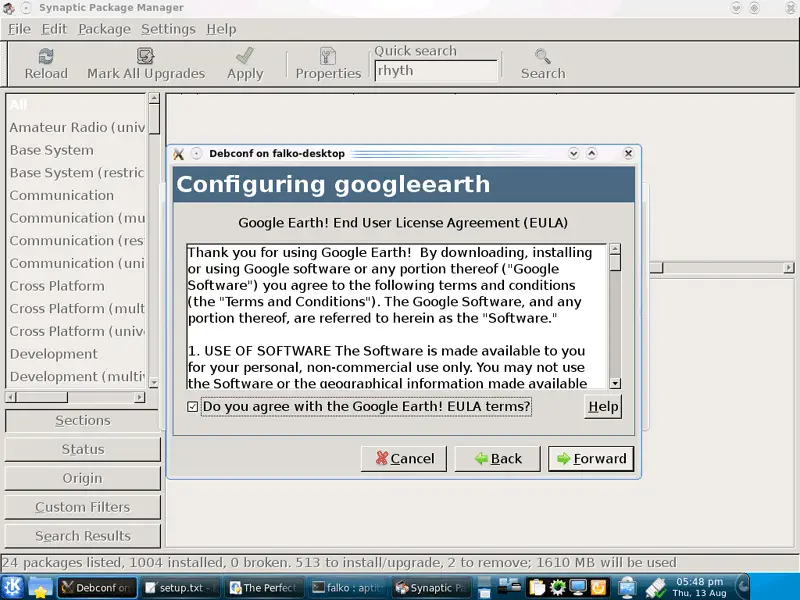This screenshot has width=800, height=600.
Task: Open the Debconf dialog's window menu icon
Action: tap(178, 154)
